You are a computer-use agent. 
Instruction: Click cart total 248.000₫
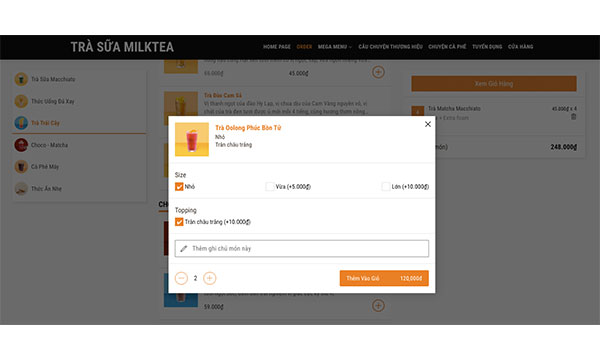[563, 147]
